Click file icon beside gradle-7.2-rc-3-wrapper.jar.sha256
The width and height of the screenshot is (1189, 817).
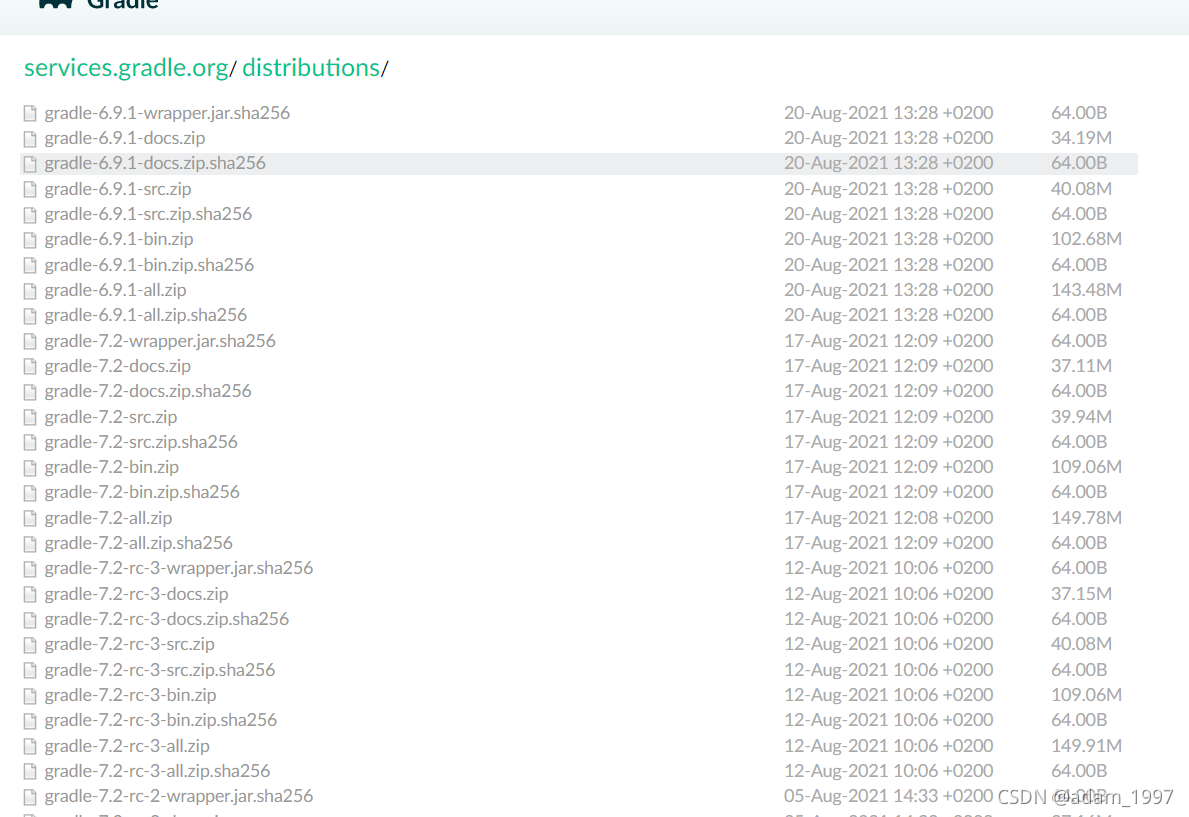[30, 569]
